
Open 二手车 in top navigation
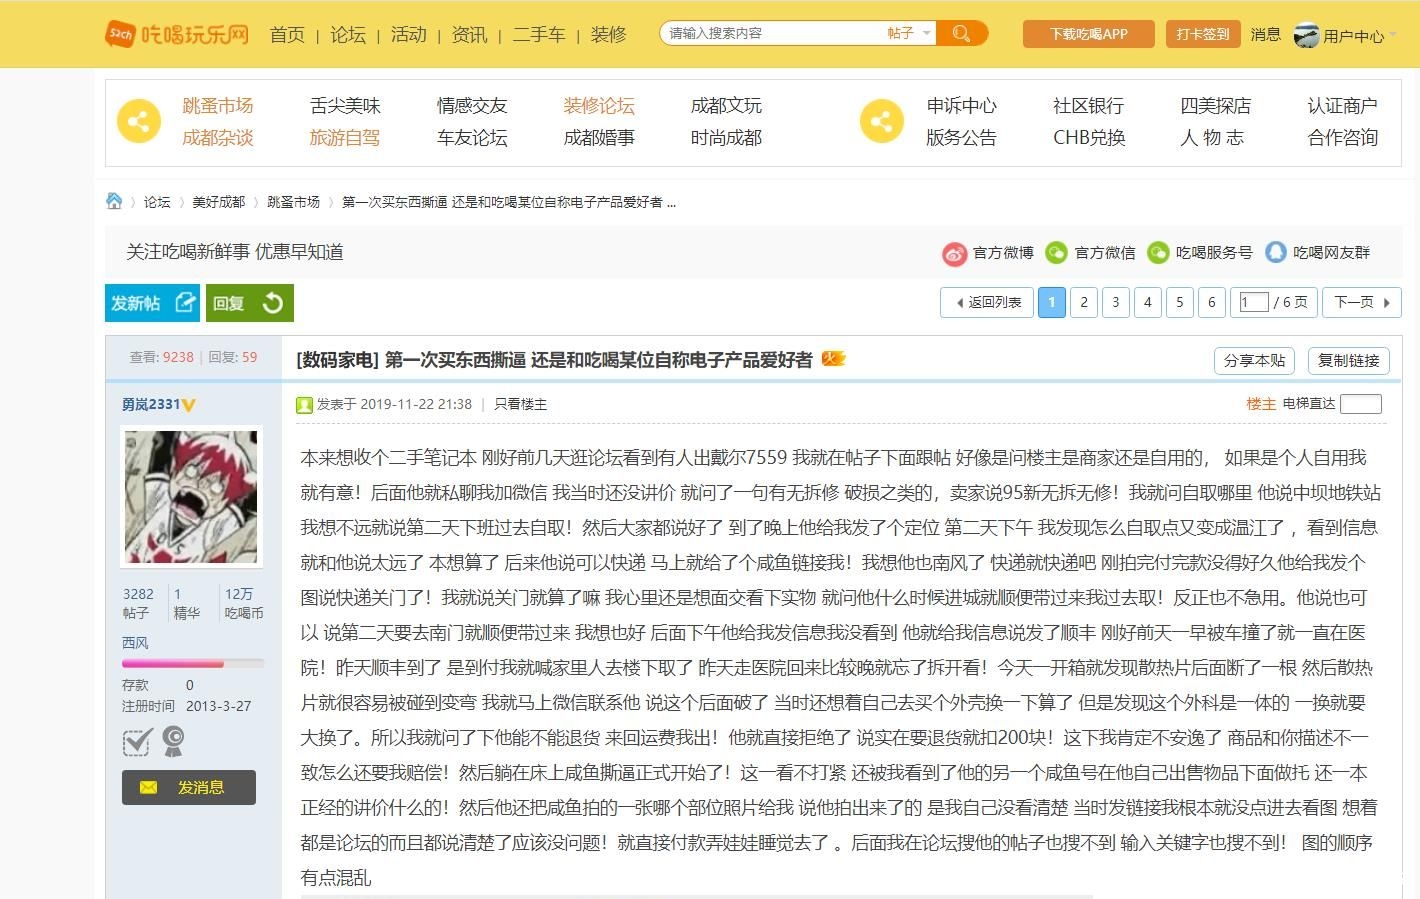click(539, 34)
